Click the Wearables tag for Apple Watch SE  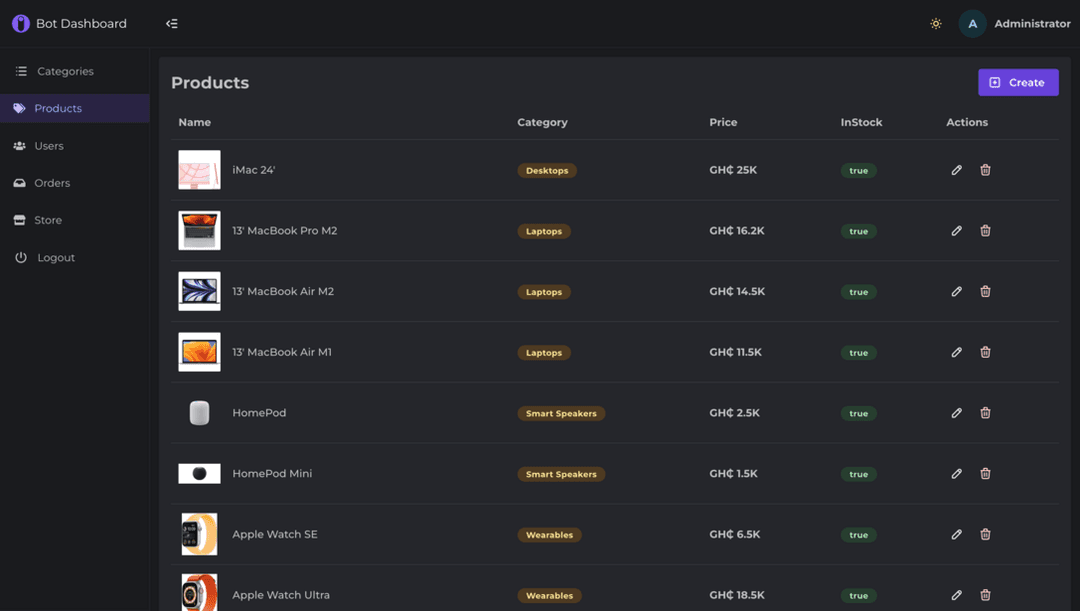tap(550, 535)
